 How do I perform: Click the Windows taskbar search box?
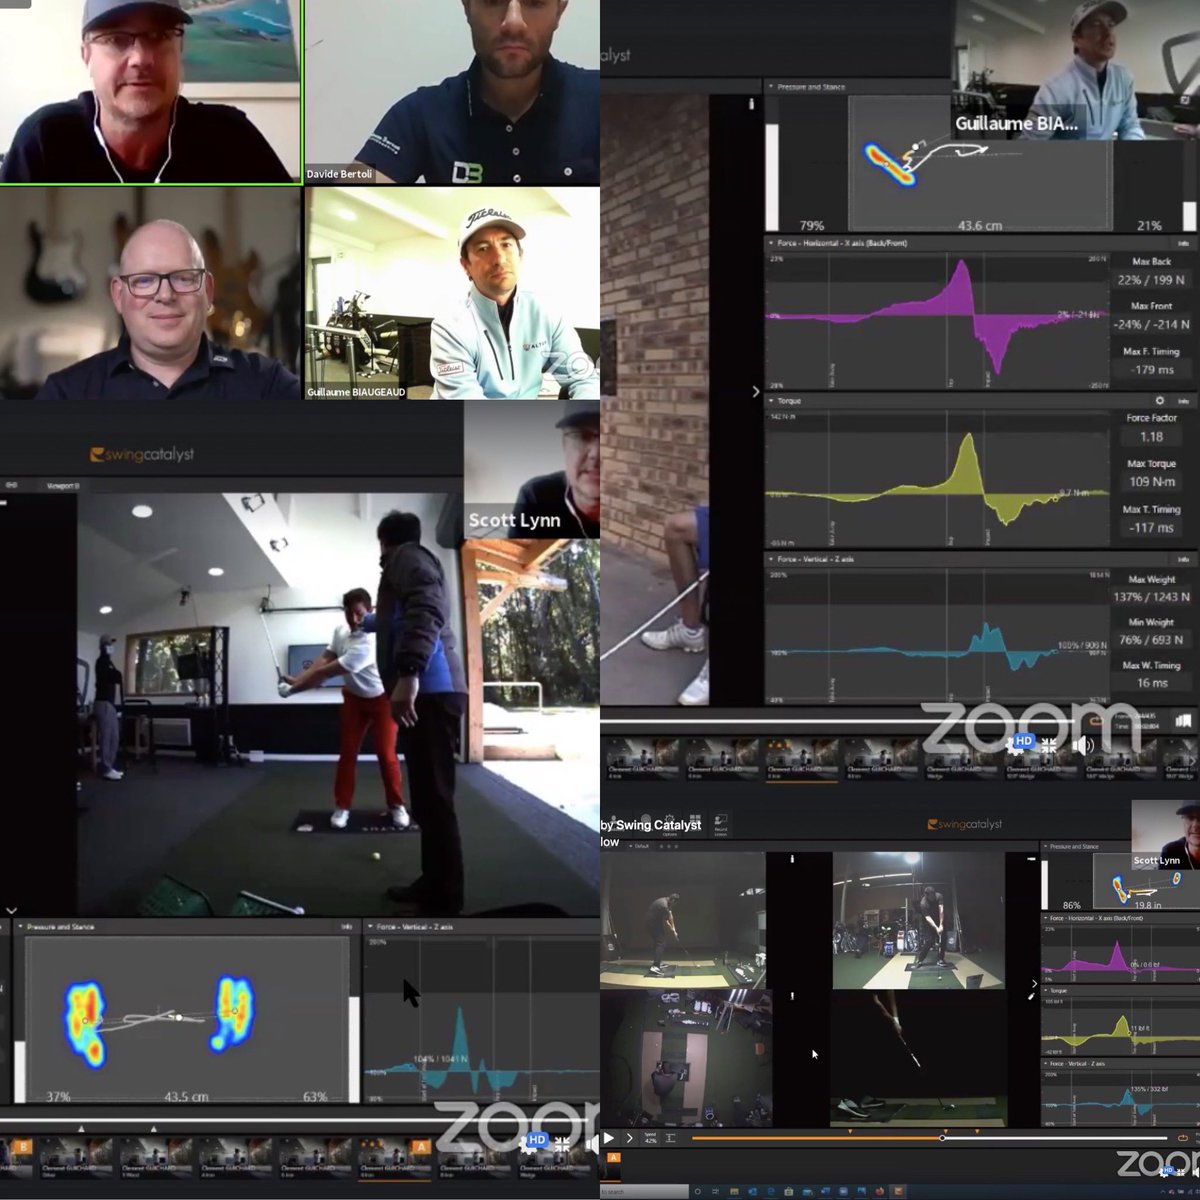tap(642, 1191)
